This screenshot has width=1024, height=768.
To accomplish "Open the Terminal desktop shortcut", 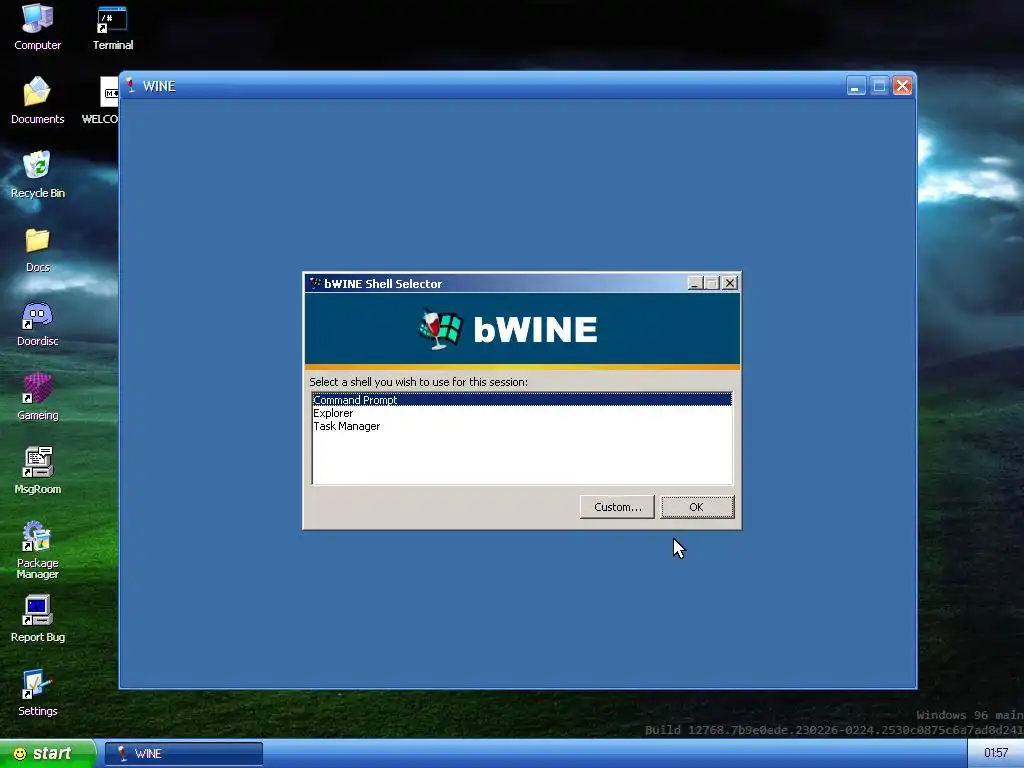I will coord(112,27).
